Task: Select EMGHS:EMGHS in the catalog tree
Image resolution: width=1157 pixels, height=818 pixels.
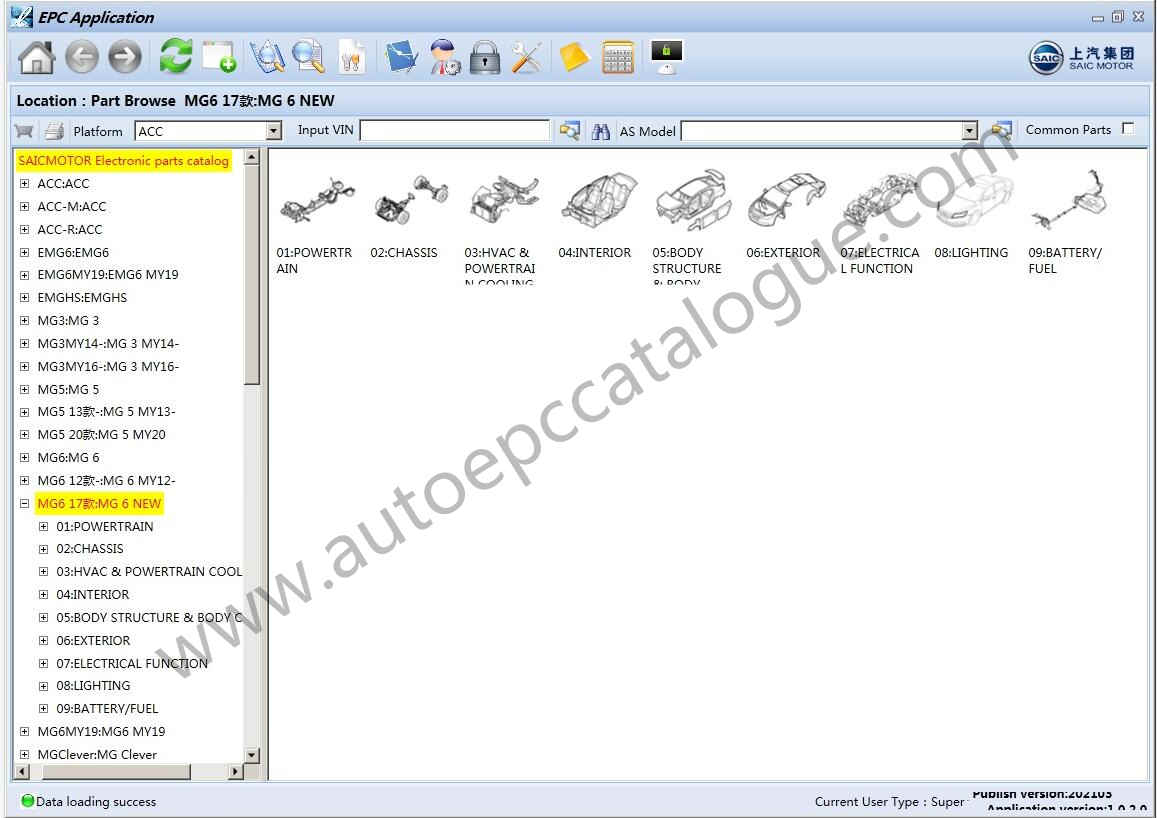Action: 82,297
